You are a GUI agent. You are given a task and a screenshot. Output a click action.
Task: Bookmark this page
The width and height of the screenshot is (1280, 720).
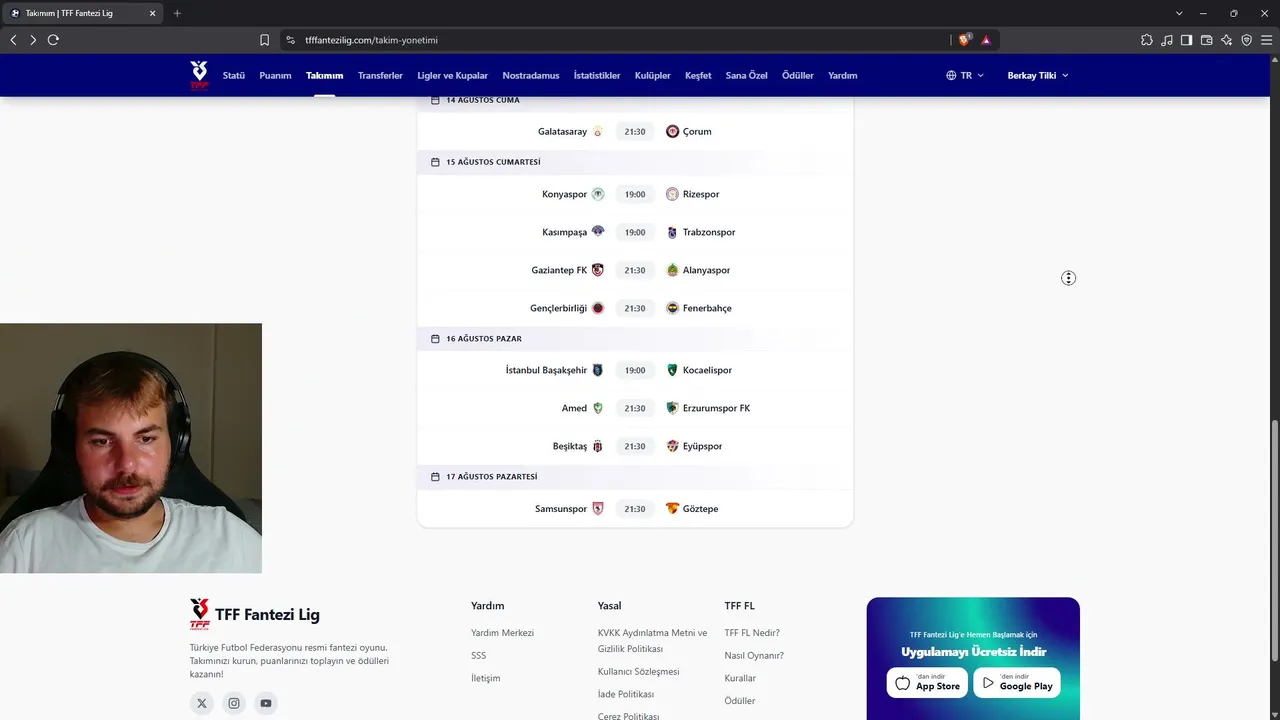coord(264,40)
